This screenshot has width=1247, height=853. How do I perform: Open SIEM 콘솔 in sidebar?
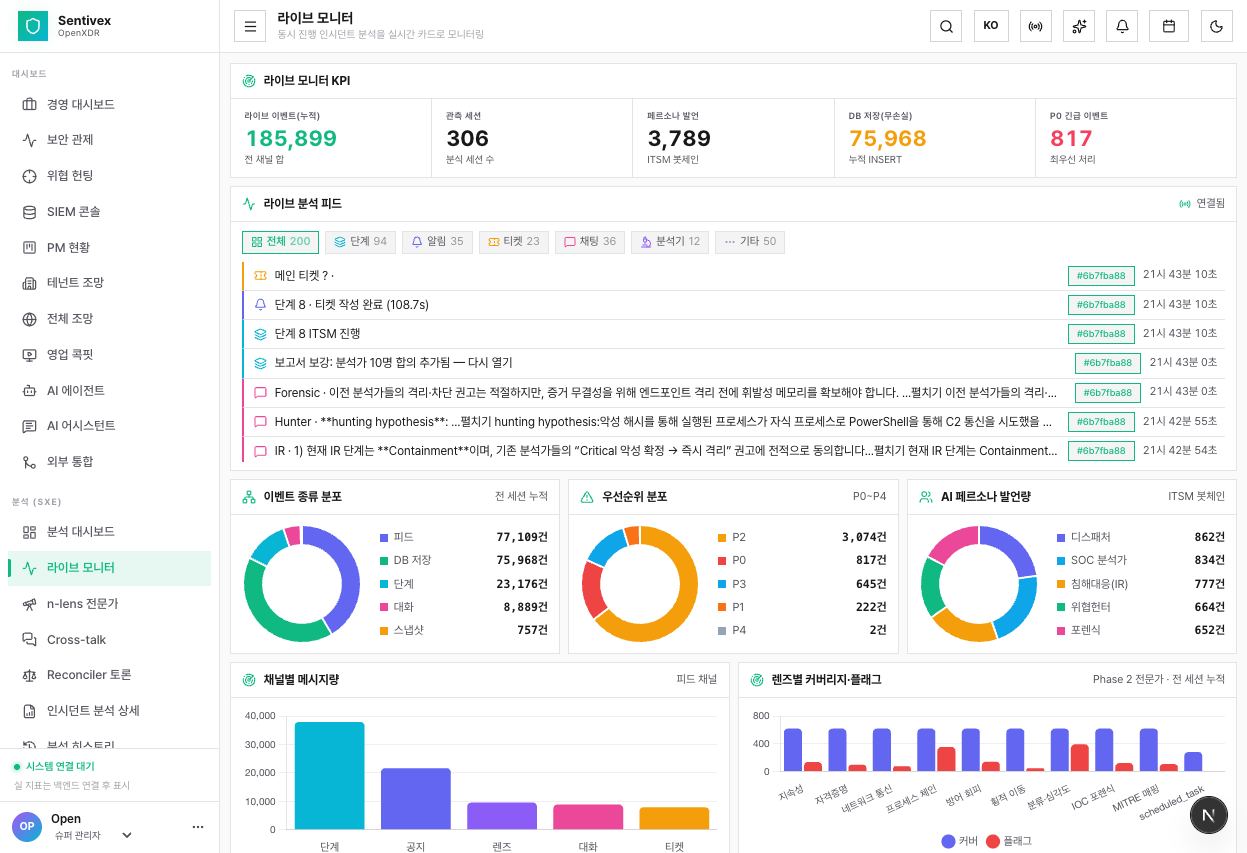[109, 212]
